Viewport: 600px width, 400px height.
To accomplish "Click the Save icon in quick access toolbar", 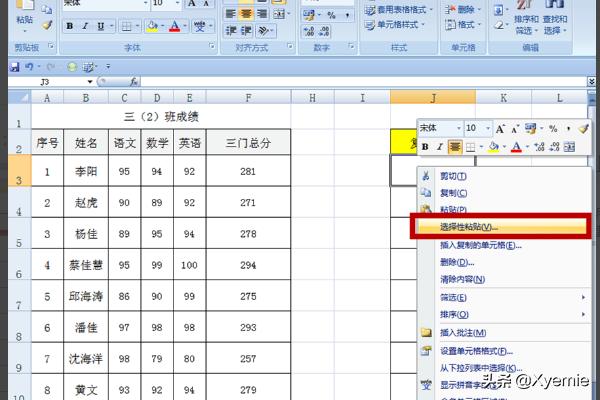I will click(14, 67).
